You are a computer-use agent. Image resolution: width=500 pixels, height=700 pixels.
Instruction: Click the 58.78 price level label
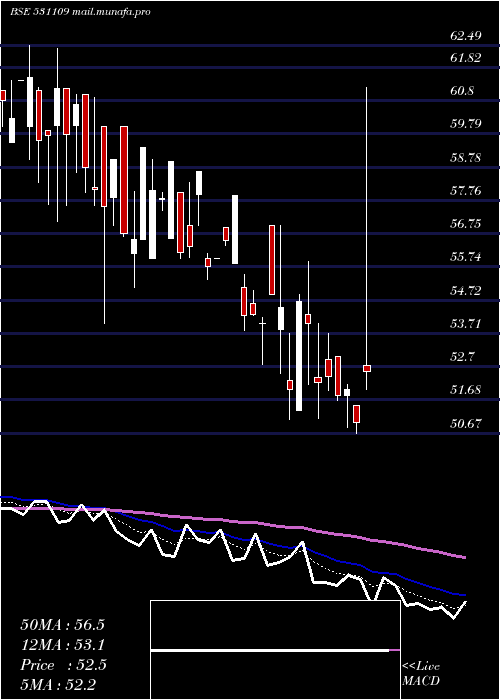coord(466,158)
